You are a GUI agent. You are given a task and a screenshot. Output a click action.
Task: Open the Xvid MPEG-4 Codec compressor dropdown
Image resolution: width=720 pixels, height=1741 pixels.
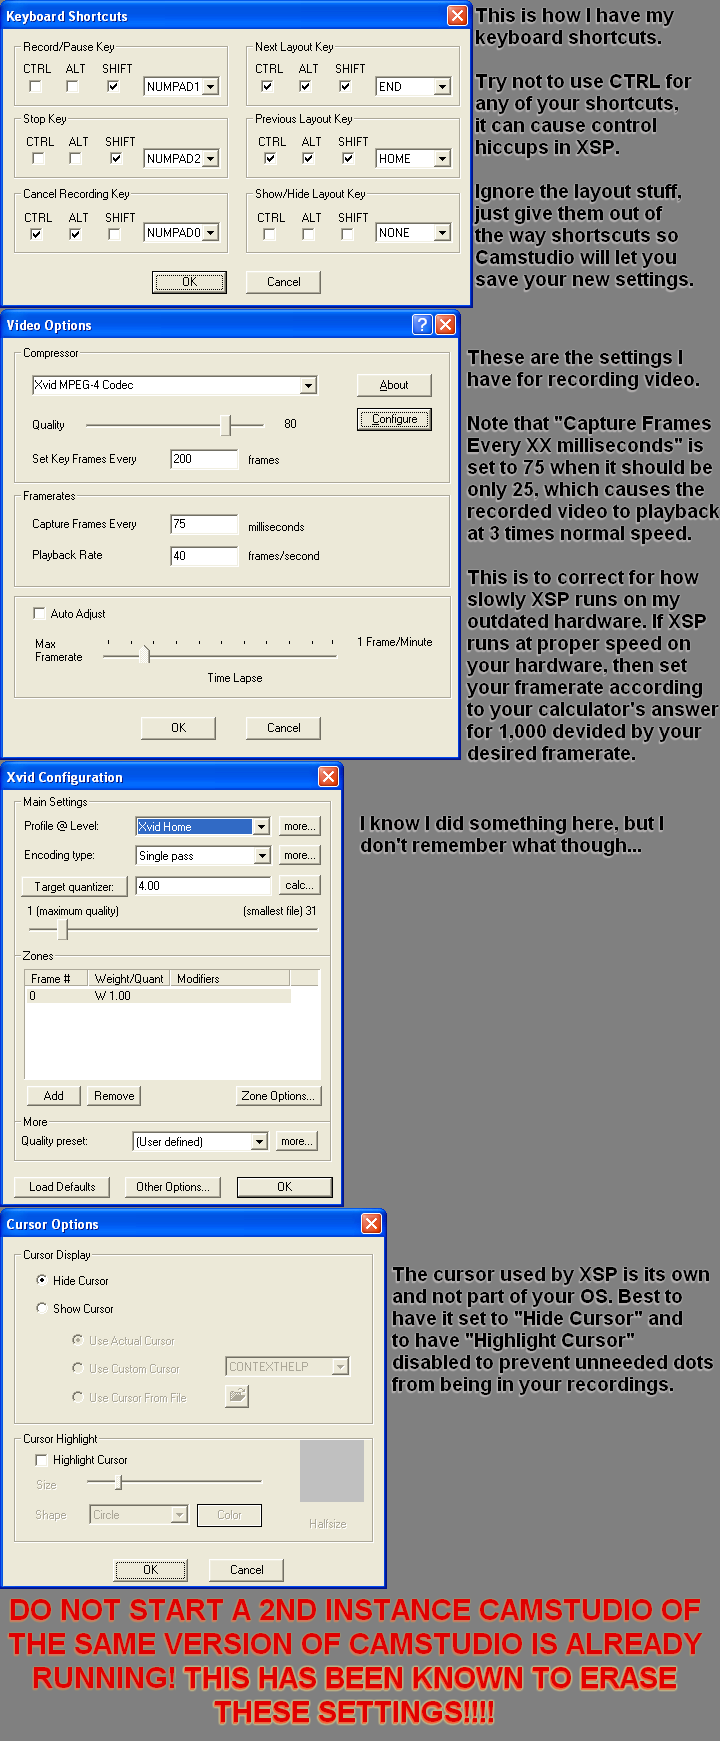(x=308, y=385)
